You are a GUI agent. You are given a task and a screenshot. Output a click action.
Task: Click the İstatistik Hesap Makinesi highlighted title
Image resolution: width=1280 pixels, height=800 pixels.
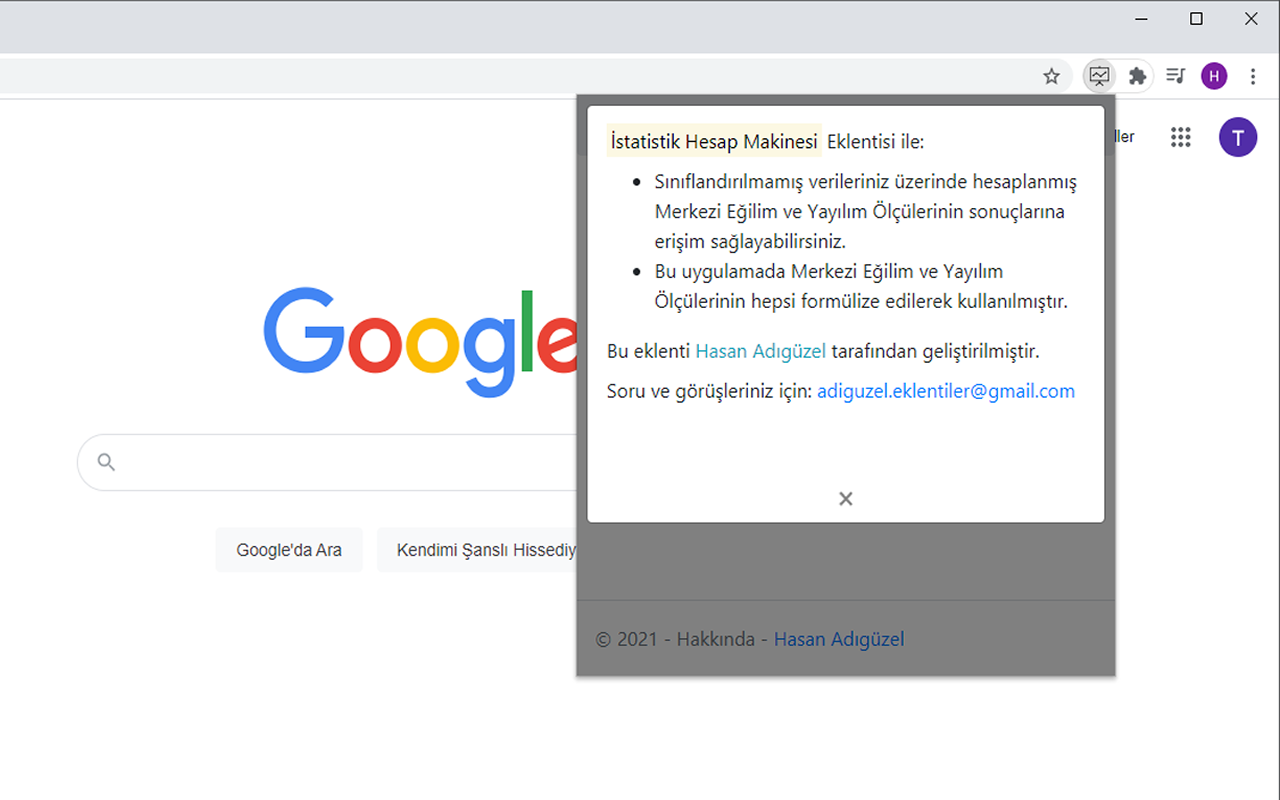click(x=714, y=142)
